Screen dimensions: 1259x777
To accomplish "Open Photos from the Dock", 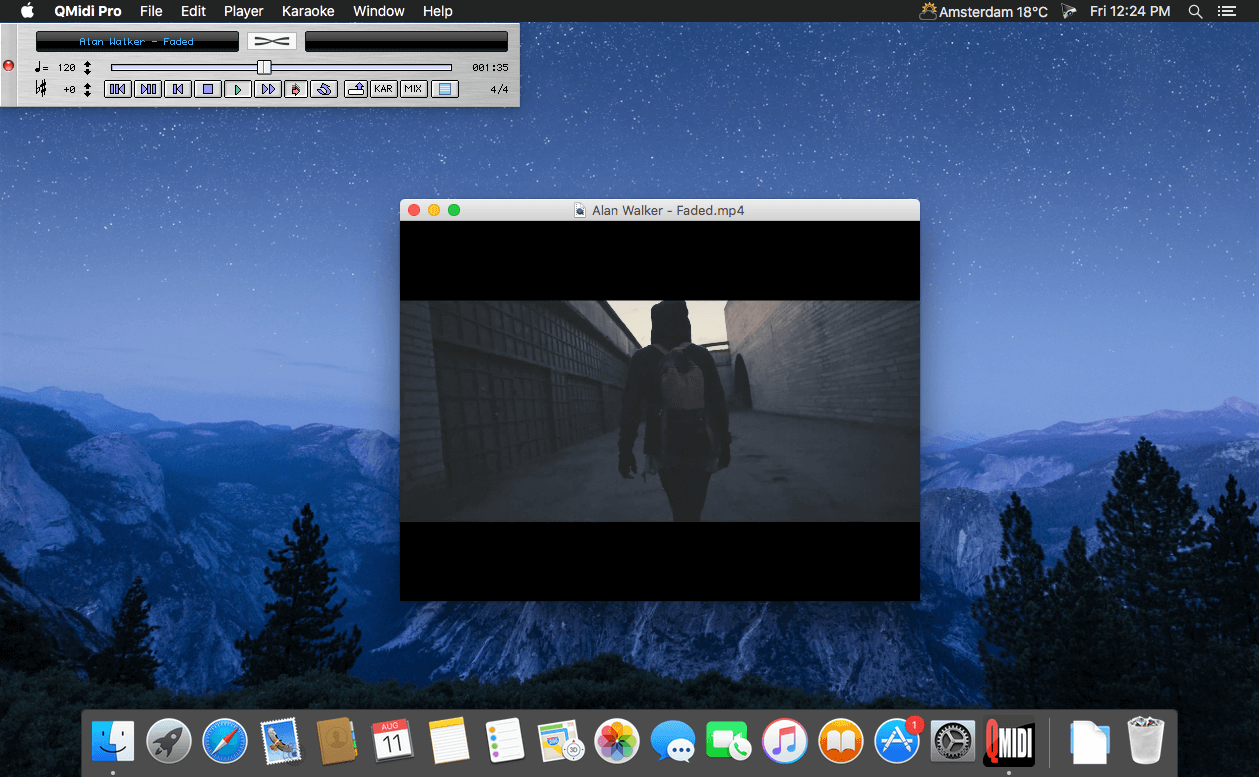I will click(x=617, y=741).
